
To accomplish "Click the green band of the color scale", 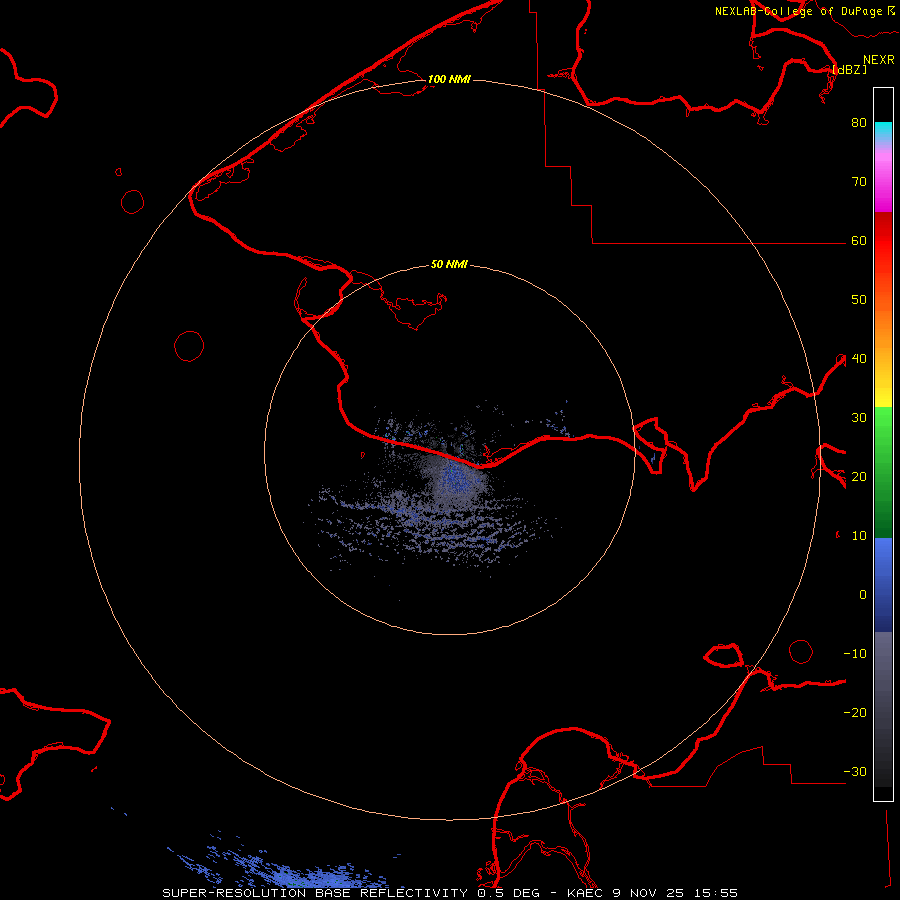I will pos(883,472).
